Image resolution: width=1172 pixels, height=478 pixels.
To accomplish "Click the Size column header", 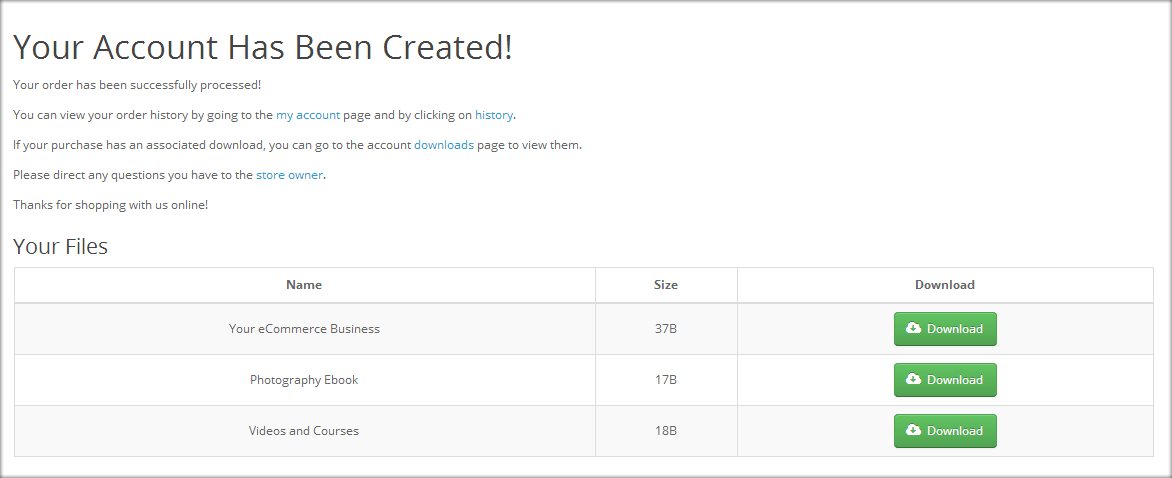I will click(665, 285).
